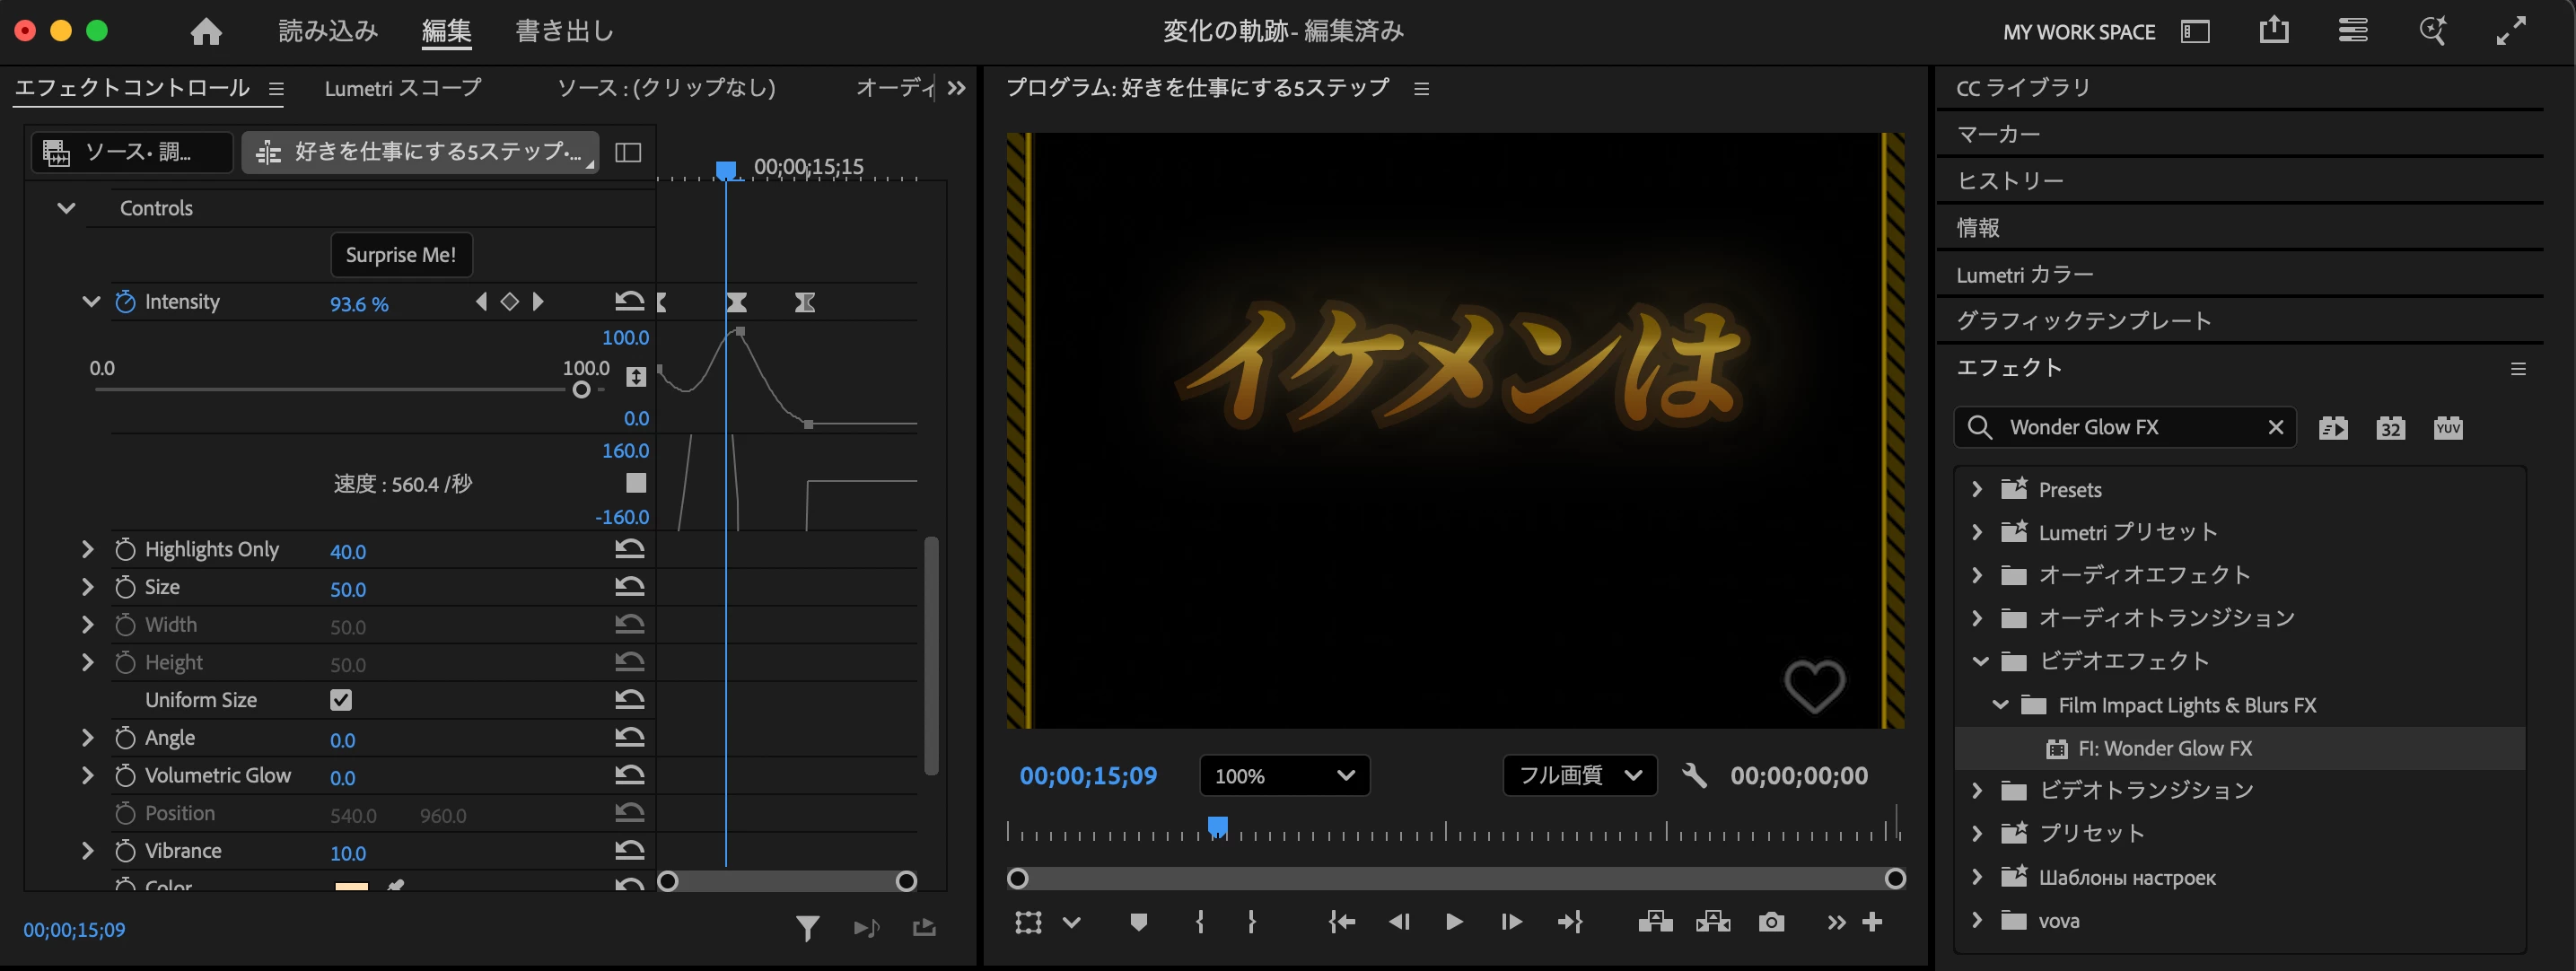Open the 100% zoom level dropdown
The image size is (2576, 971).
point(1284,776)
